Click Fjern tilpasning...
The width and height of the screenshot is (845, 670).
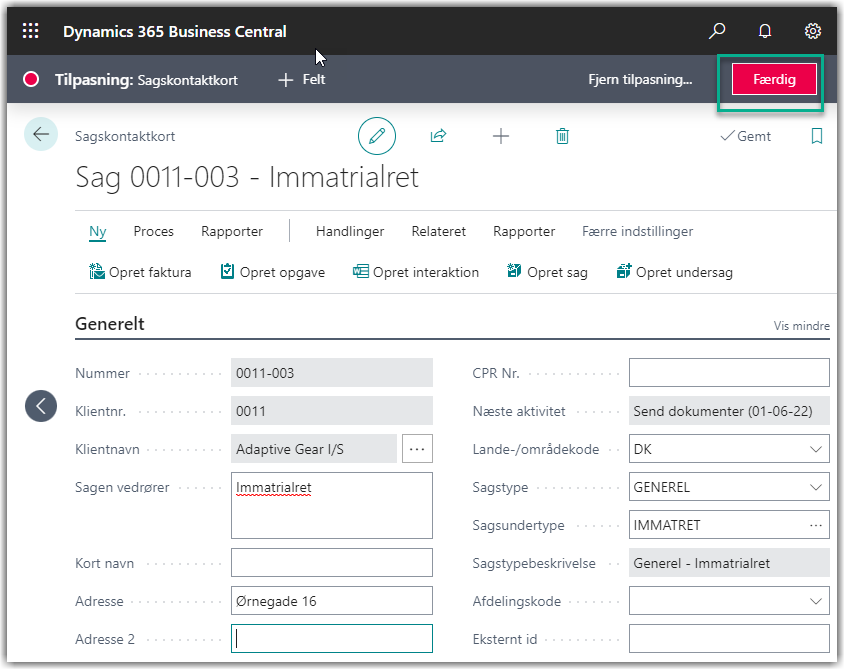640,80
